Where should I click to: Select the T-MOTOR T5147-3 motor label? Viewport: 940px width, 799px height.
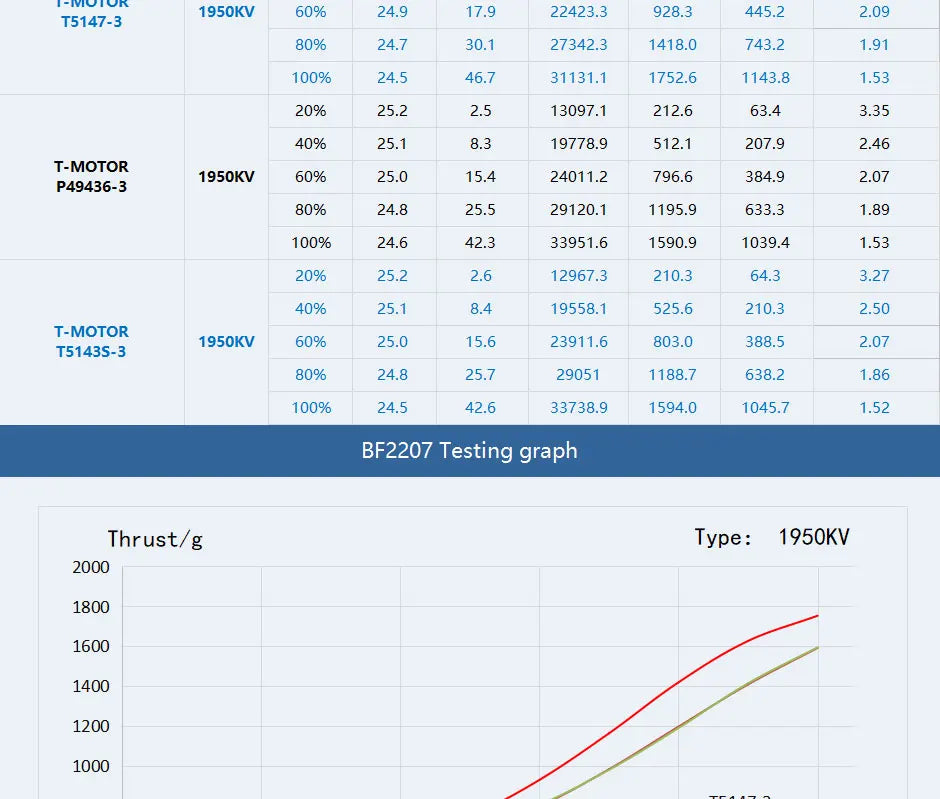[92, 14]
